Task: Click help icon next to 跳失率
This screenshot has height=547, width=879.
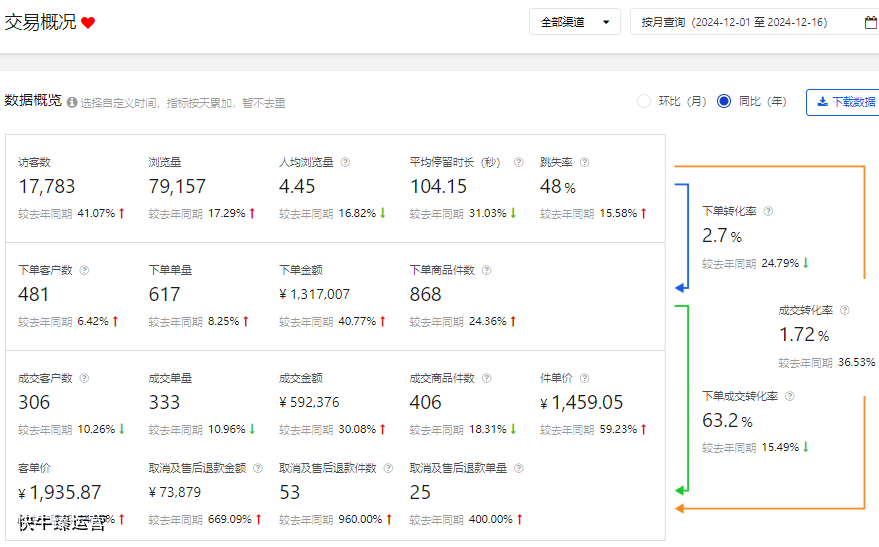Action: coord(584,162)
